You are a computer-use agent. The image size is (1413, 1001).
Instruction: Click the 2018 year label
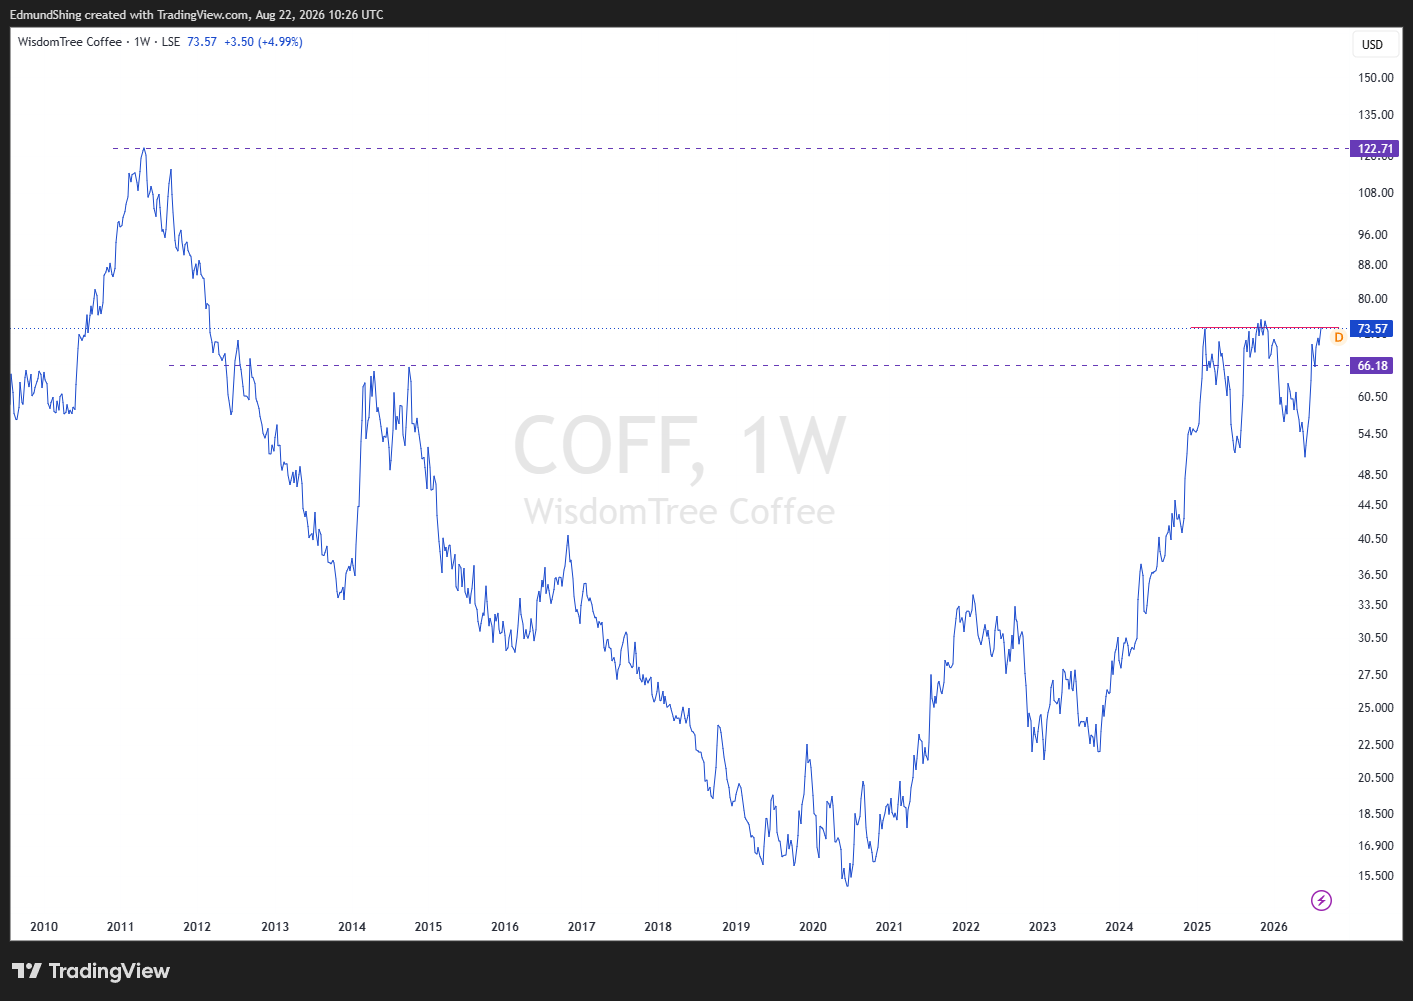pos(658,927)
